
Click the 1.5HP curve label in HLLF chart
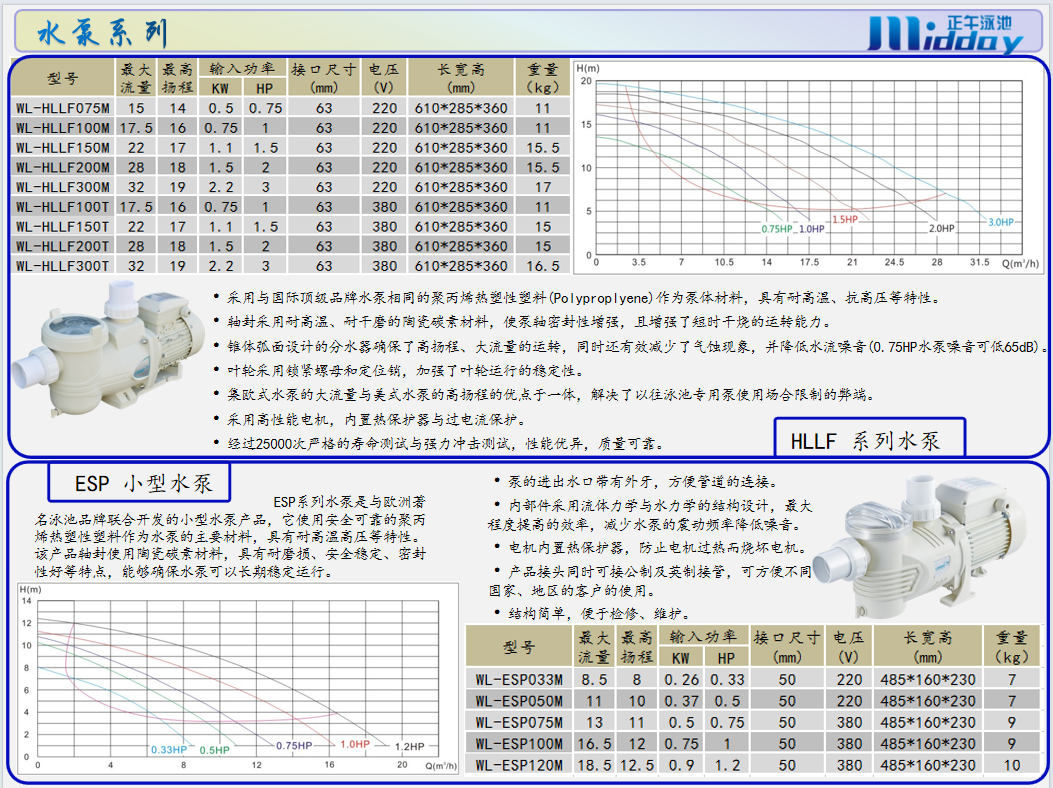[845, 220]
